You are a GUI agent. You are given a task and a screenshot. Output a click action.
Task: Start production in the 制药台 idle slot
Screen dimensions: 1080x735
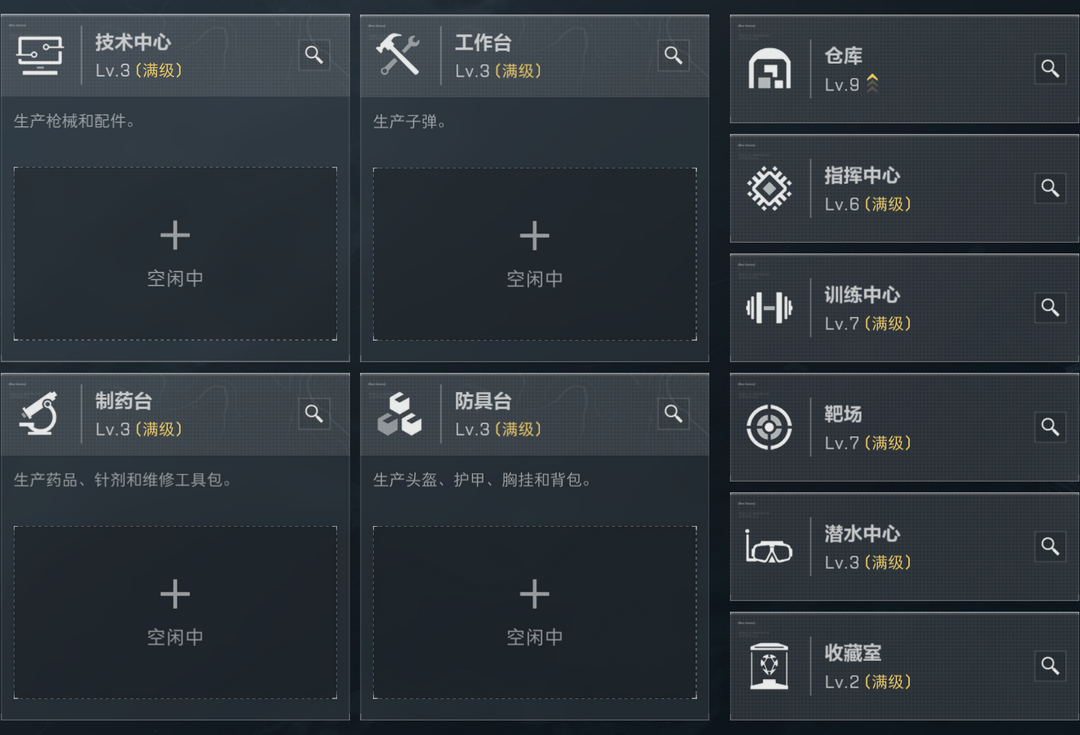tap(175, 612)
